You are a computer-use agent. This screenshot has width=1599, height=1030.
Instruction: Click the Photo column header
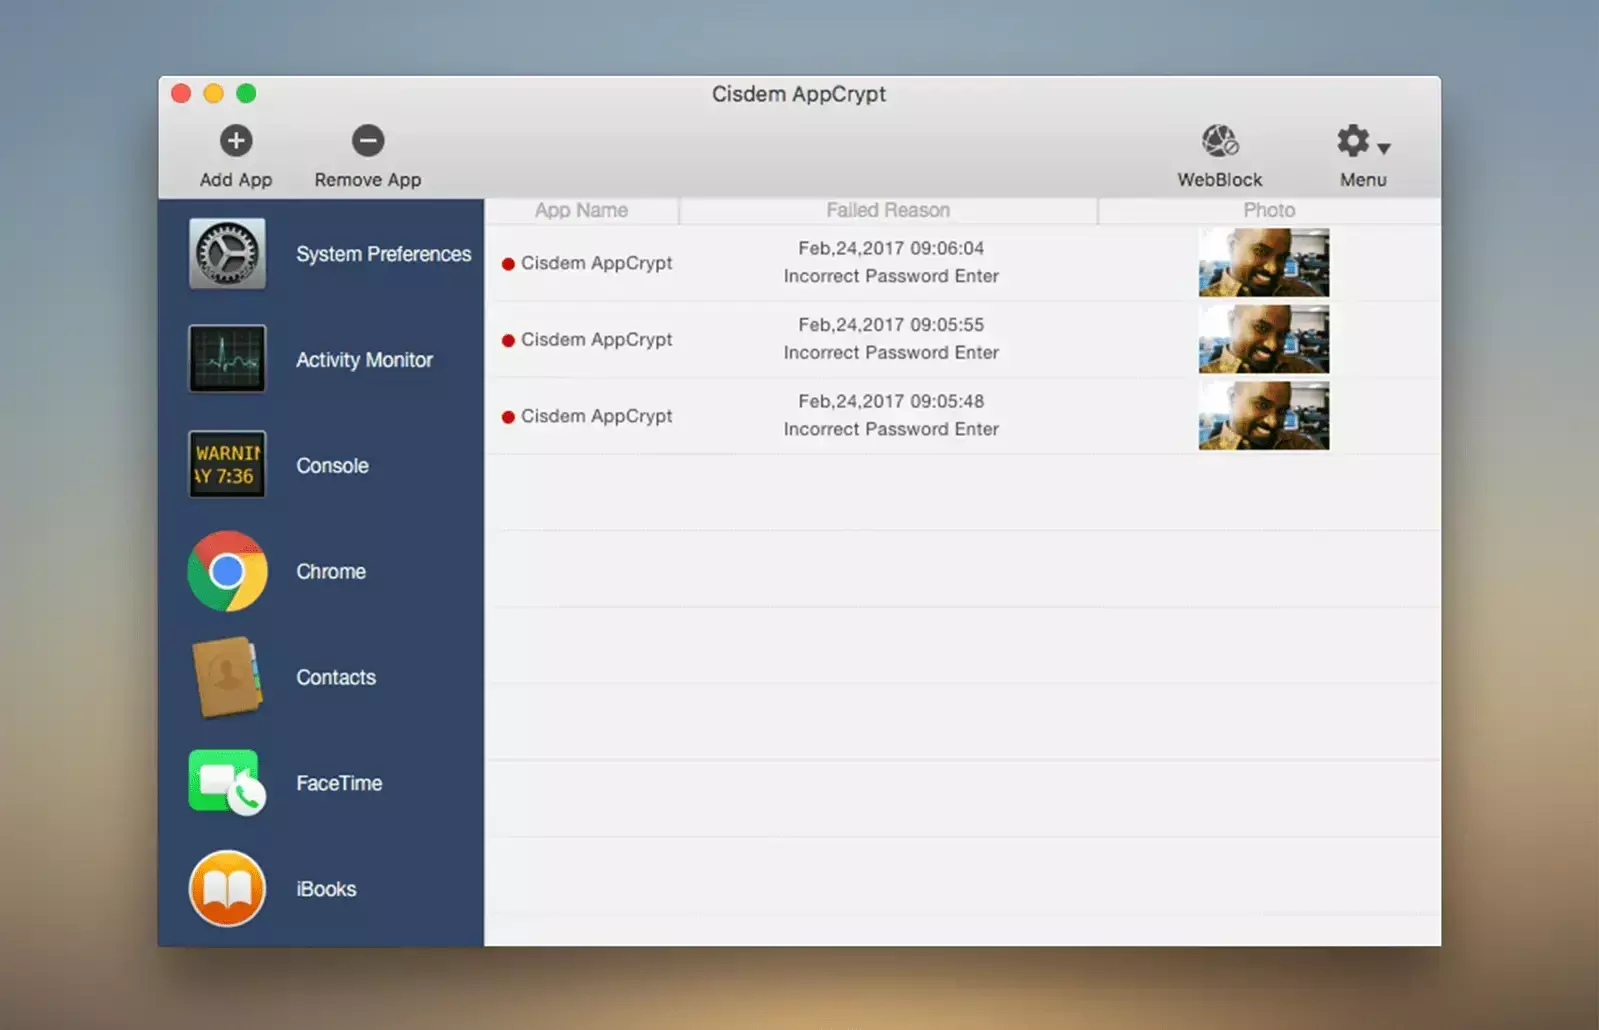click(1268, 210)
